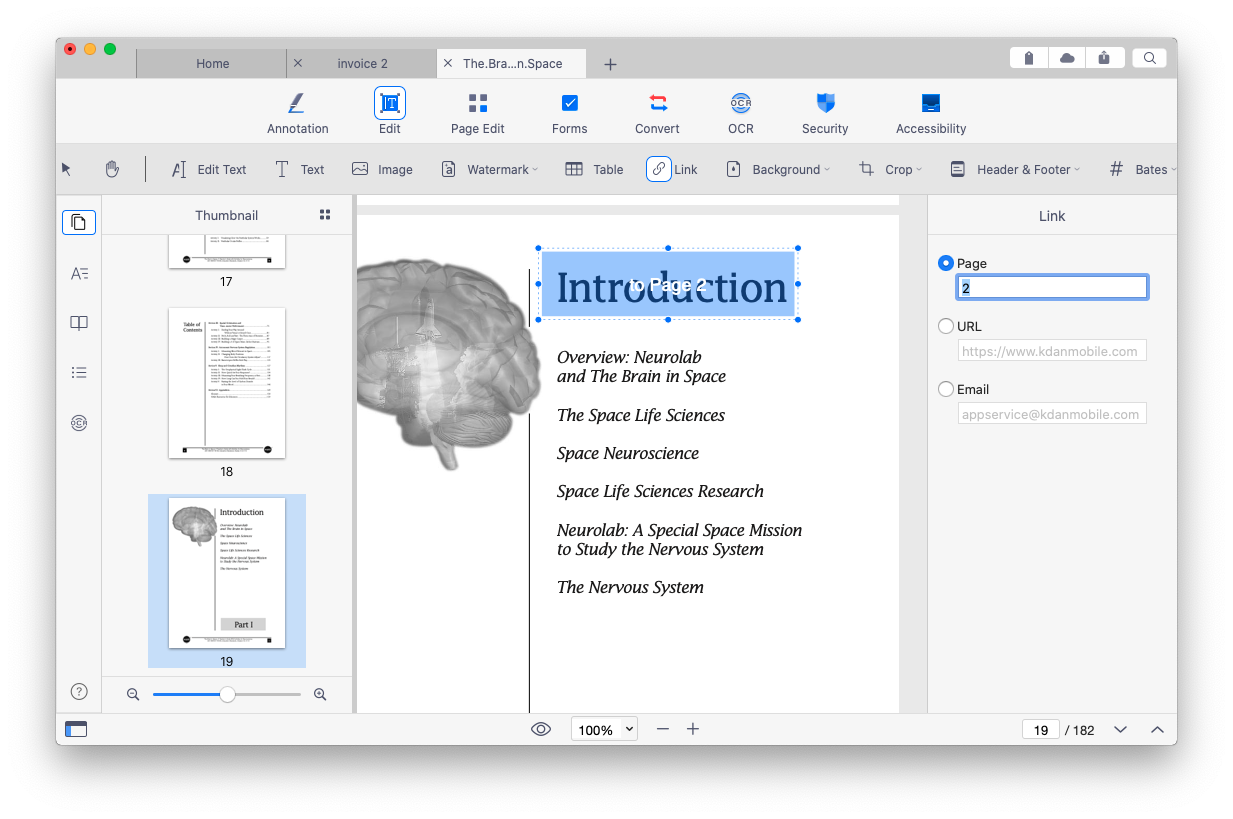The width and height of the screenshot is (1233, 819).
Task: Select the Email link radio button
Action: coord(946,389)
